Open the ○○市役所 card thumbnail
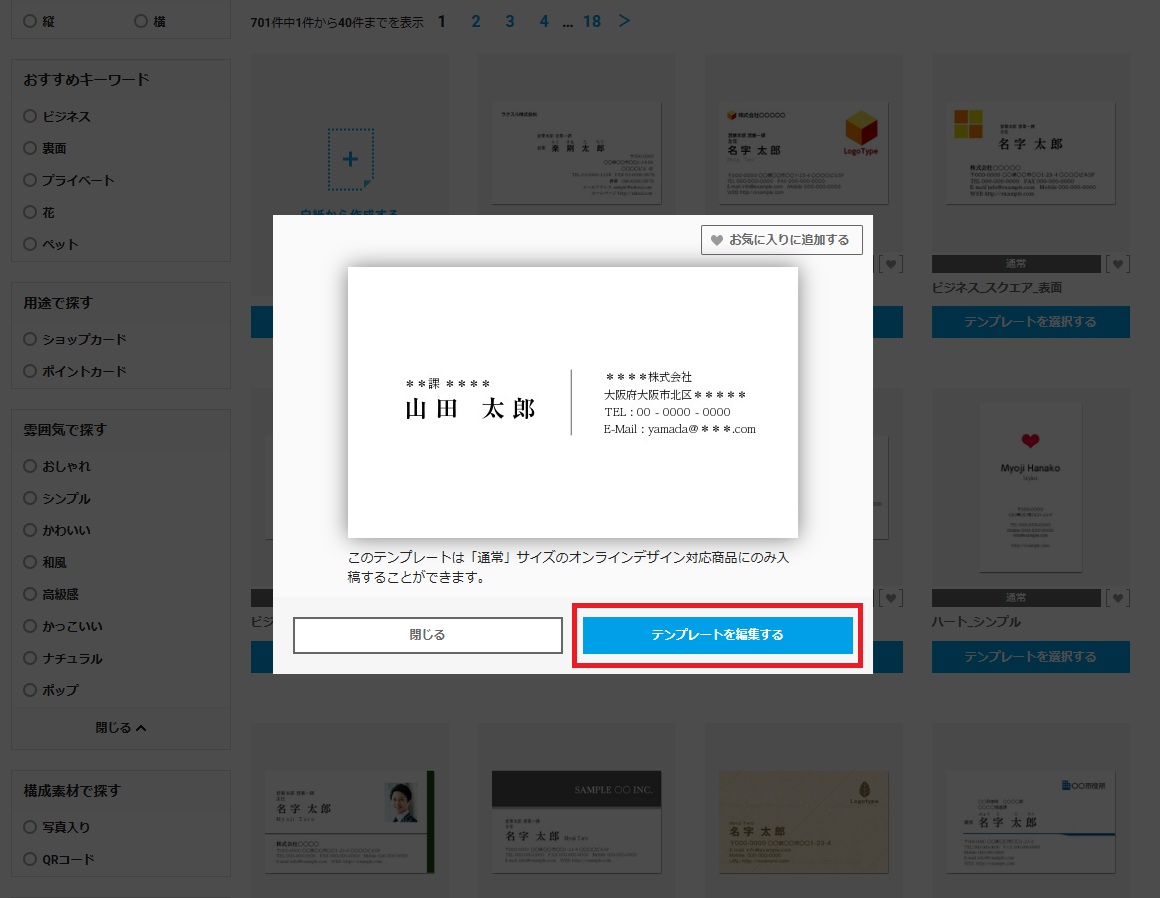 click(1031, 822)
